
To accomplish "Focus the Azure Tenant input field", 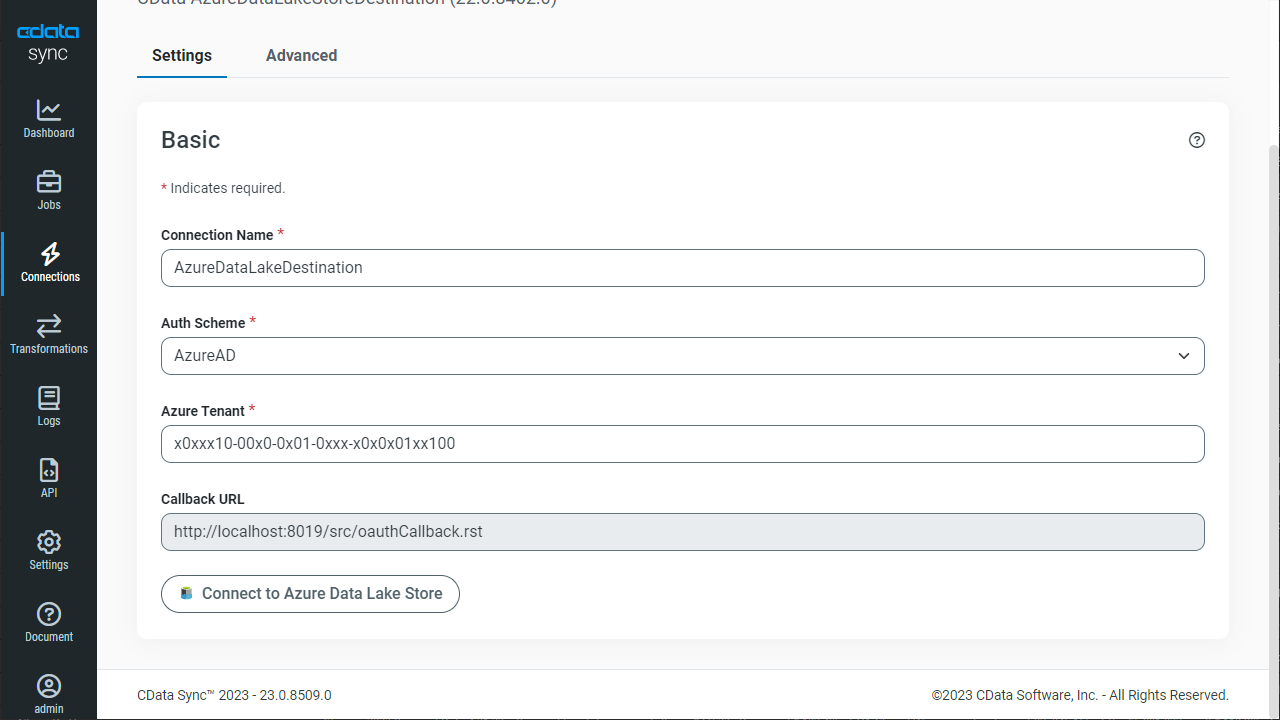I will tap(683, 444).
